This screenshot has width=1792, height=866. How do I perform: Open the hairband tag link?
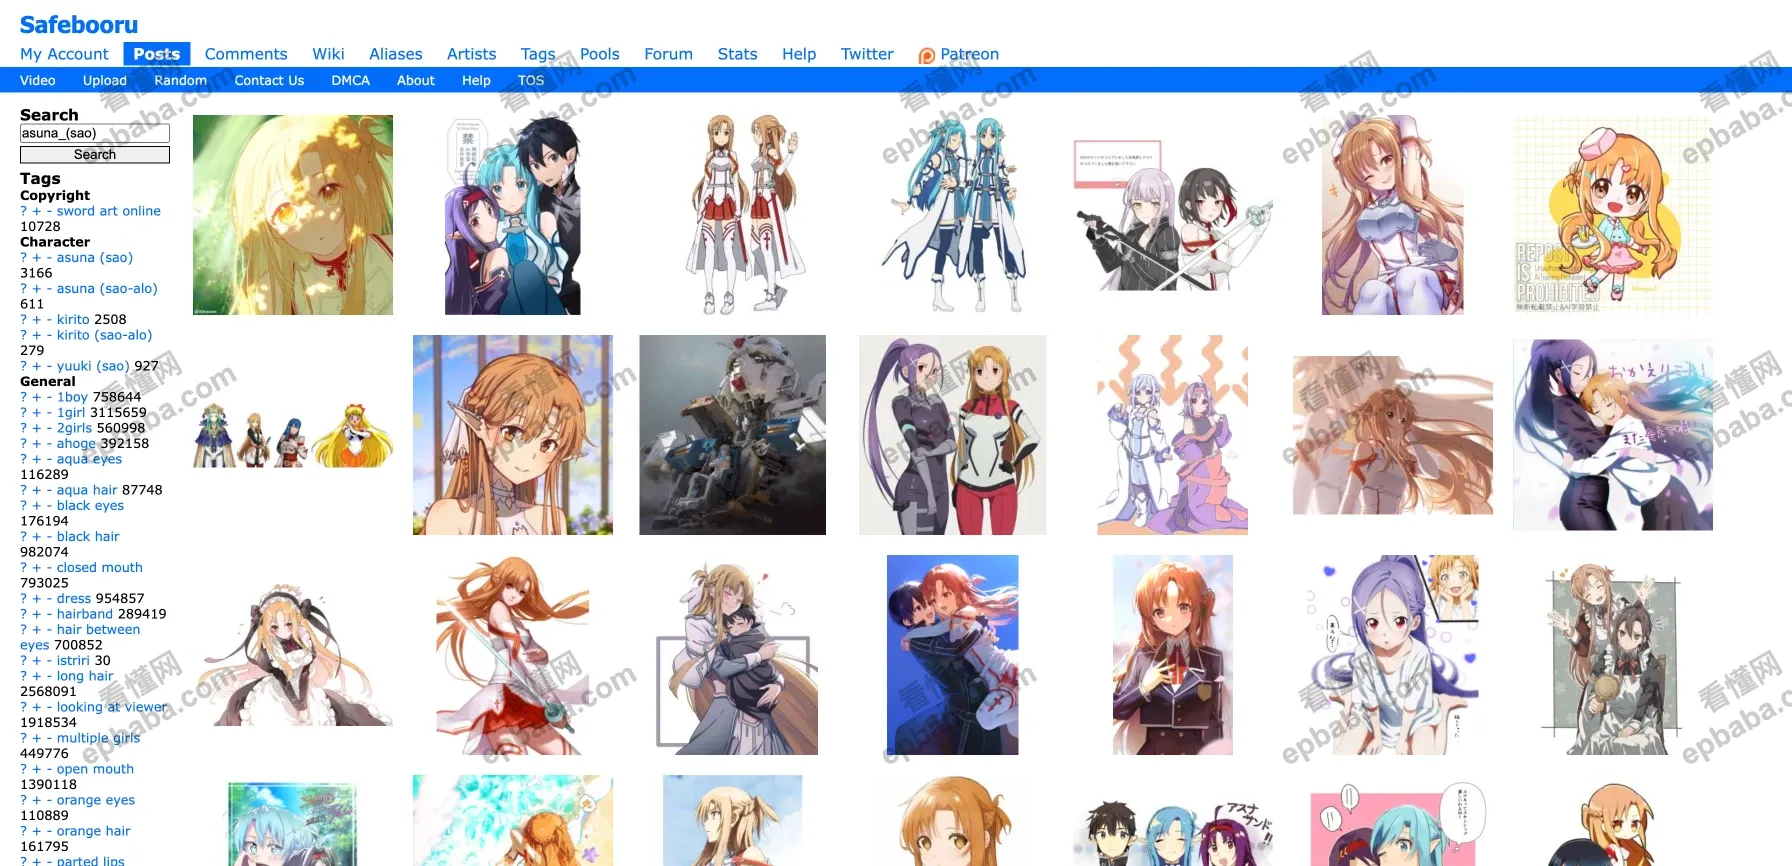pos(85,614)
